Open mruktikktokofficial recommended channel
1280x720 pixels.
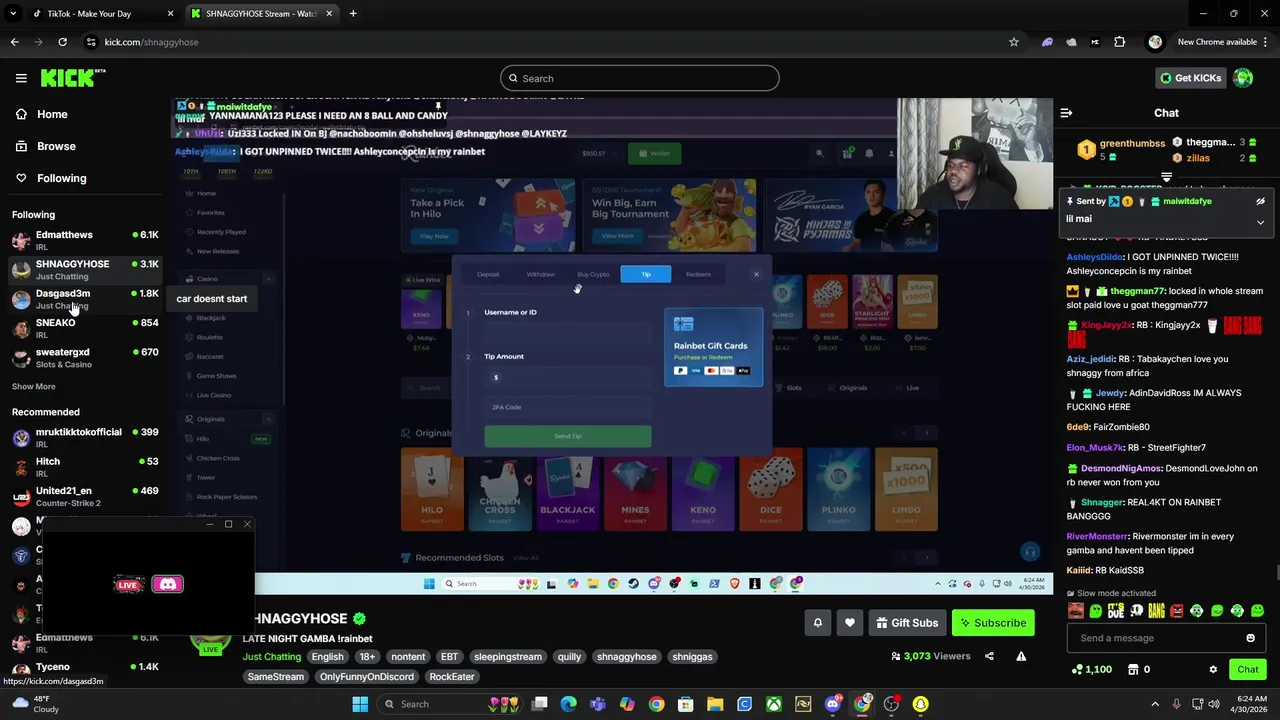(x=85, y=437)
